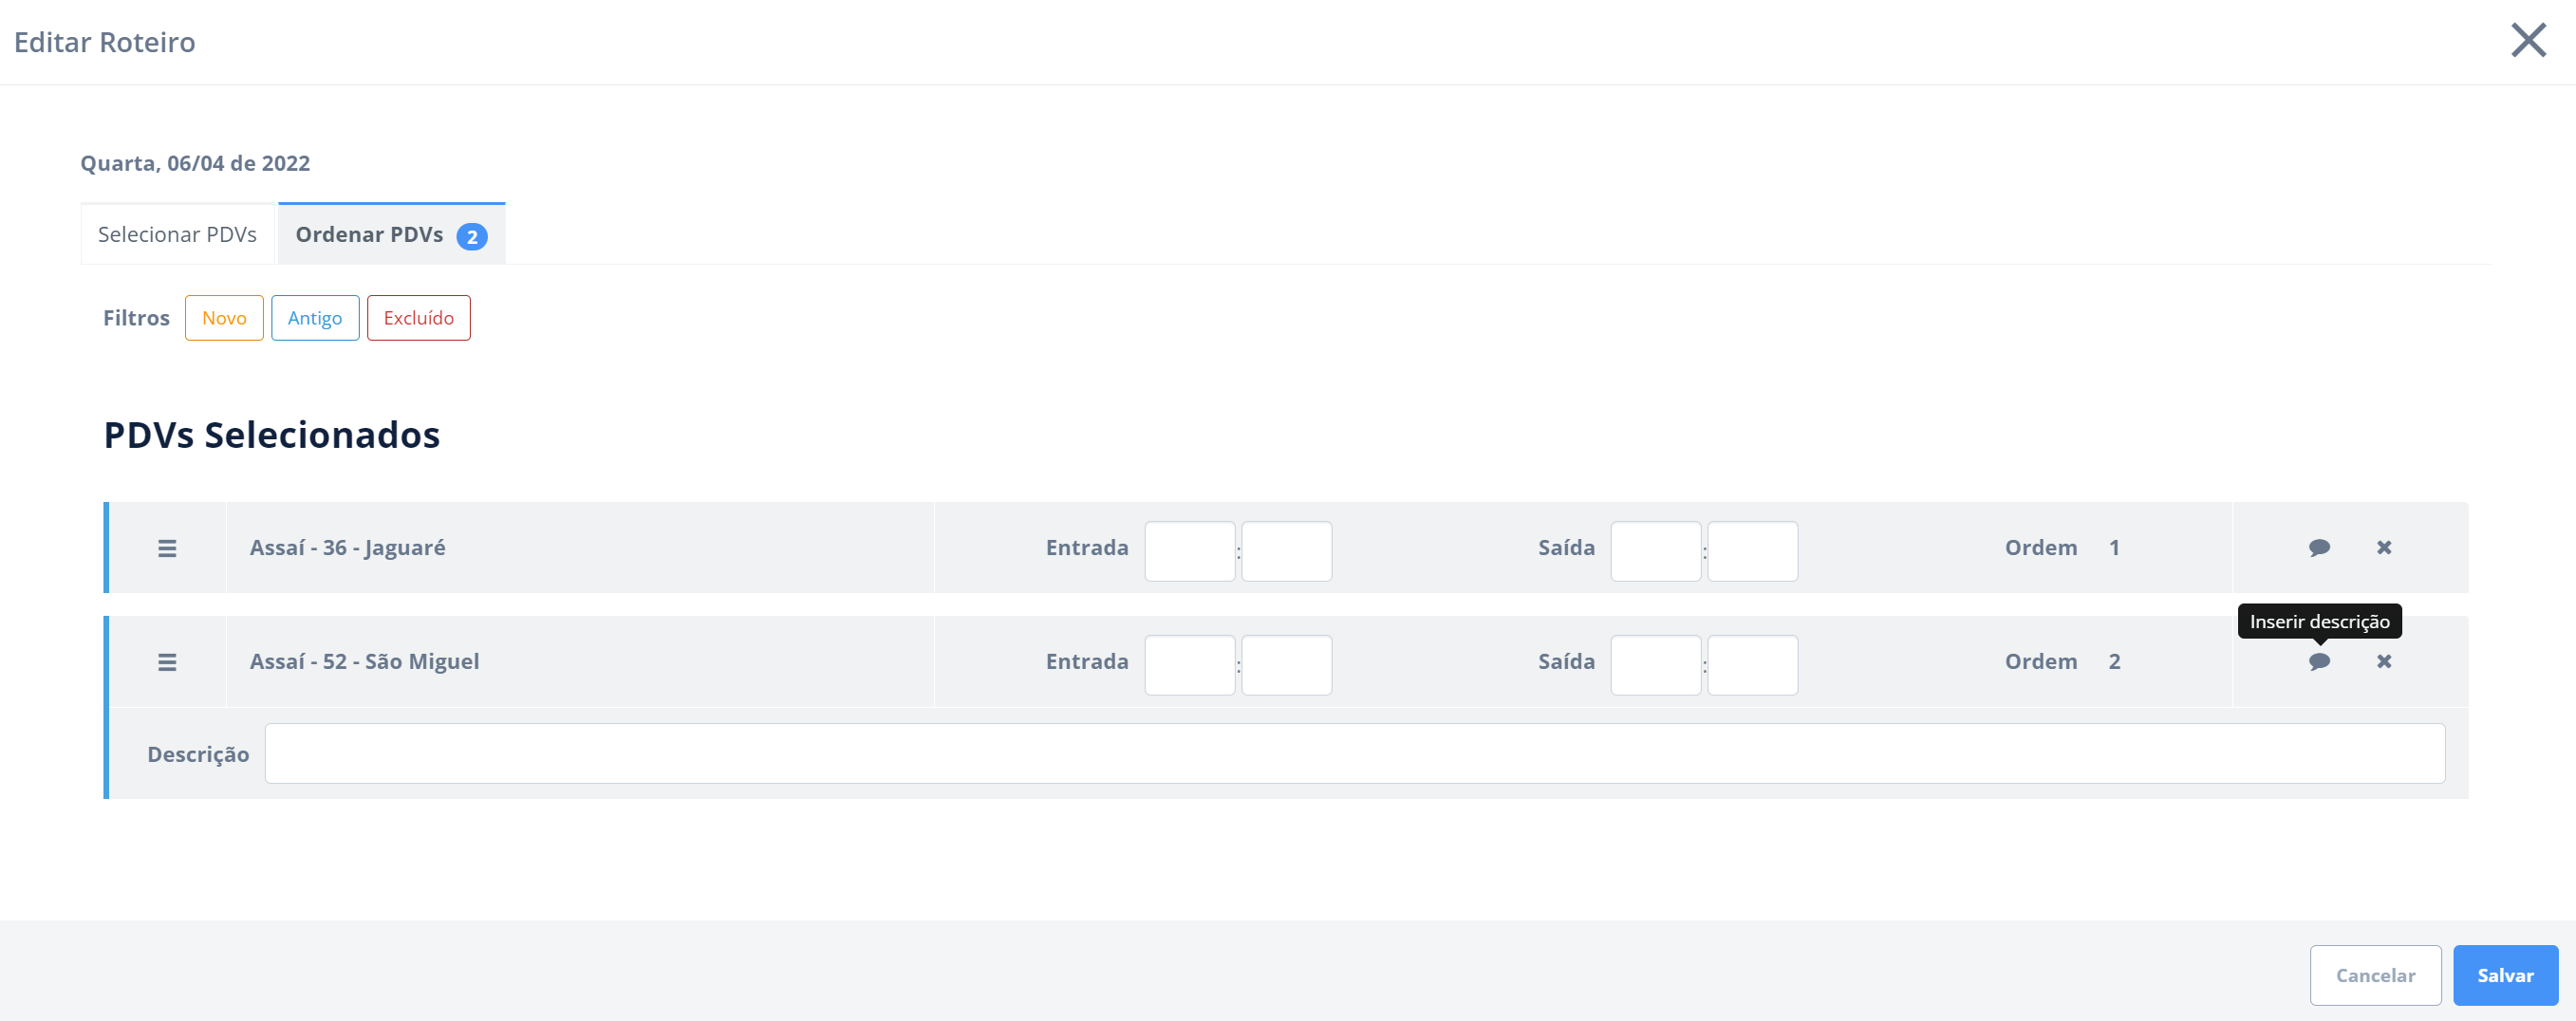Switch to Selecionar PDVs tab
This screenshot has width=2576, height=1021.
[x=177, y=235]
